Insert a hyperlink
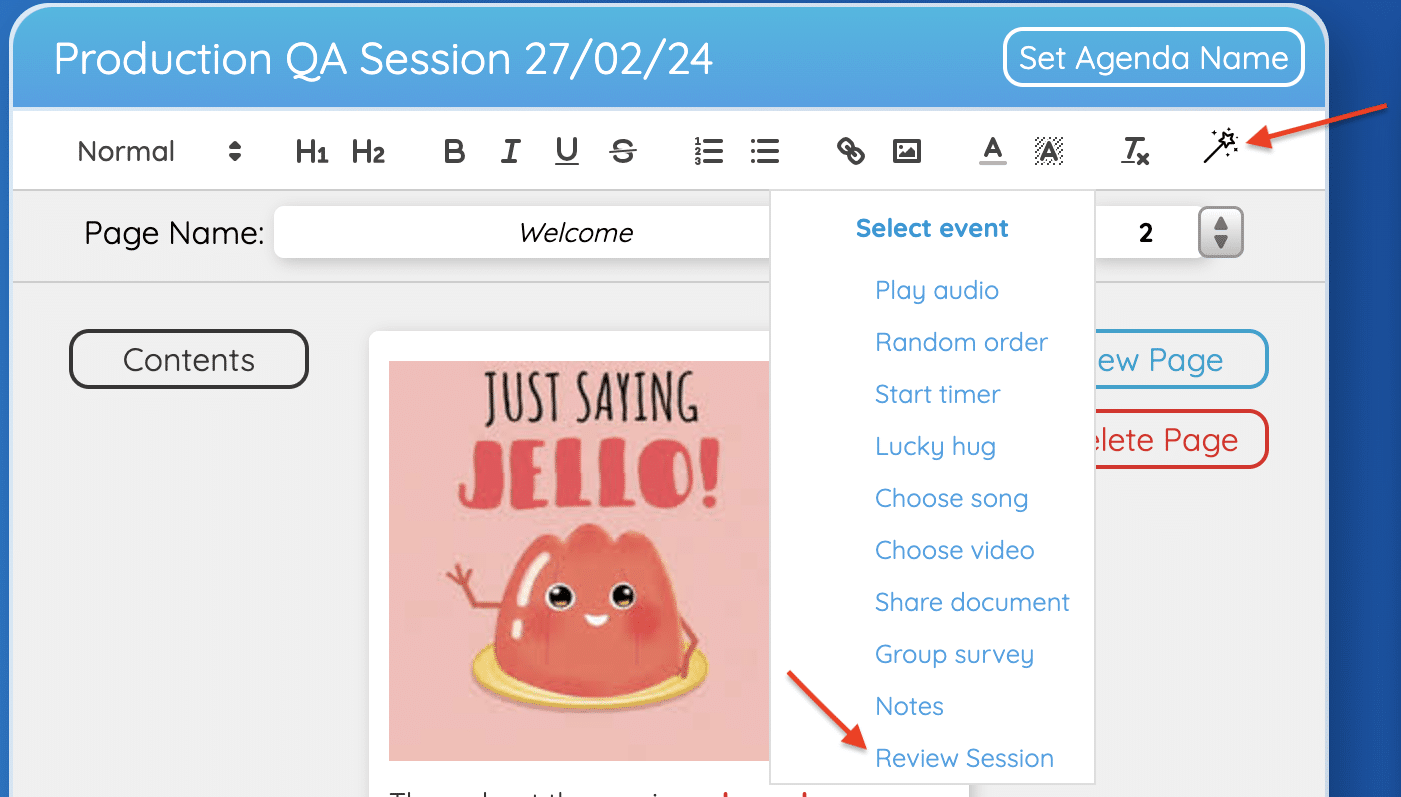Screen dimensions: 1401x797 (850, 152)
